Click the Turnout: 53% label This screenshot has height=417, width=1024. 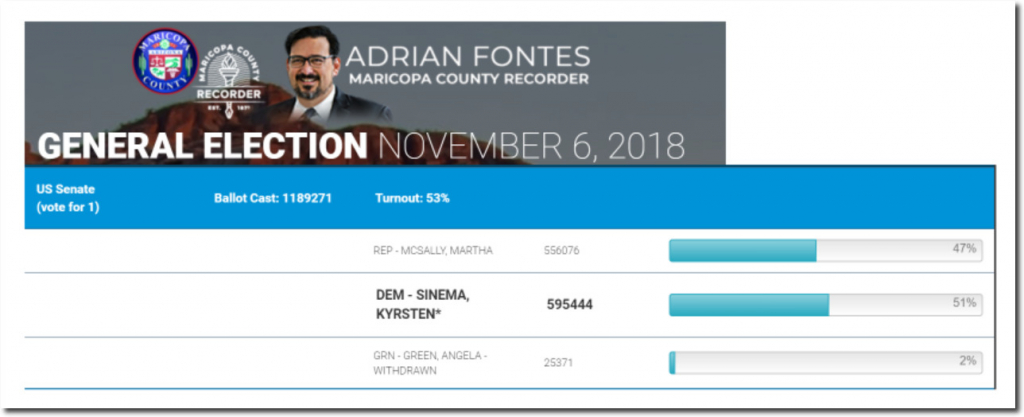[412, 198]
